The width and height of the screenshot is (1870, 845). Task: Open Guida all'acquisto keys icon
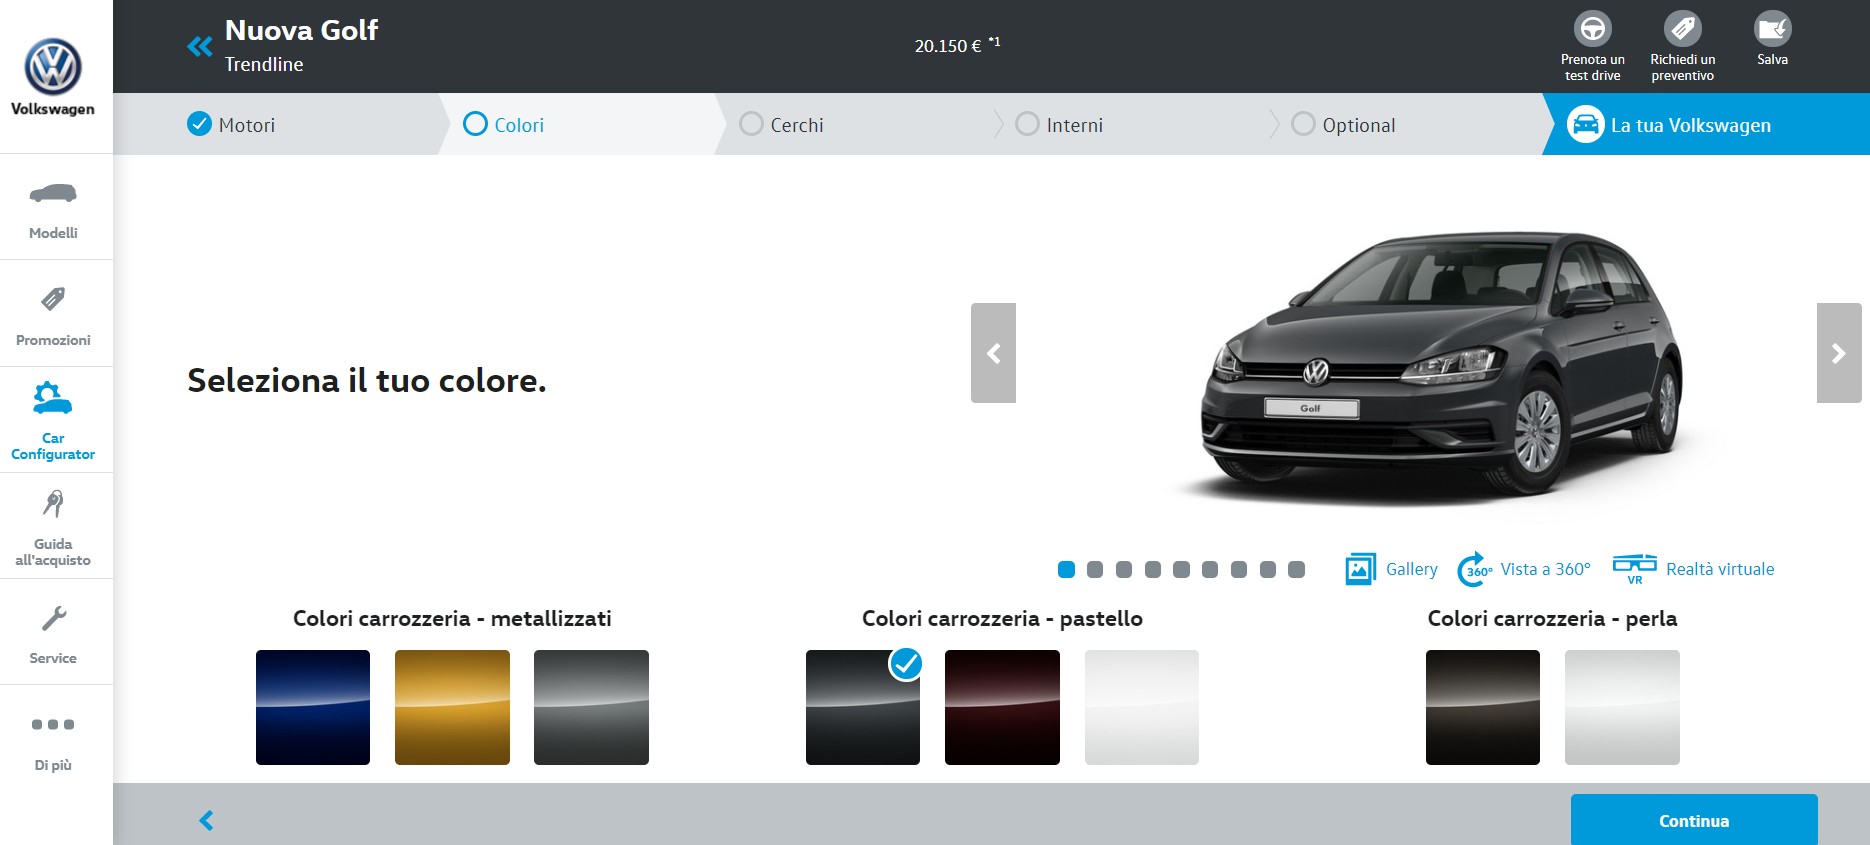53,503
